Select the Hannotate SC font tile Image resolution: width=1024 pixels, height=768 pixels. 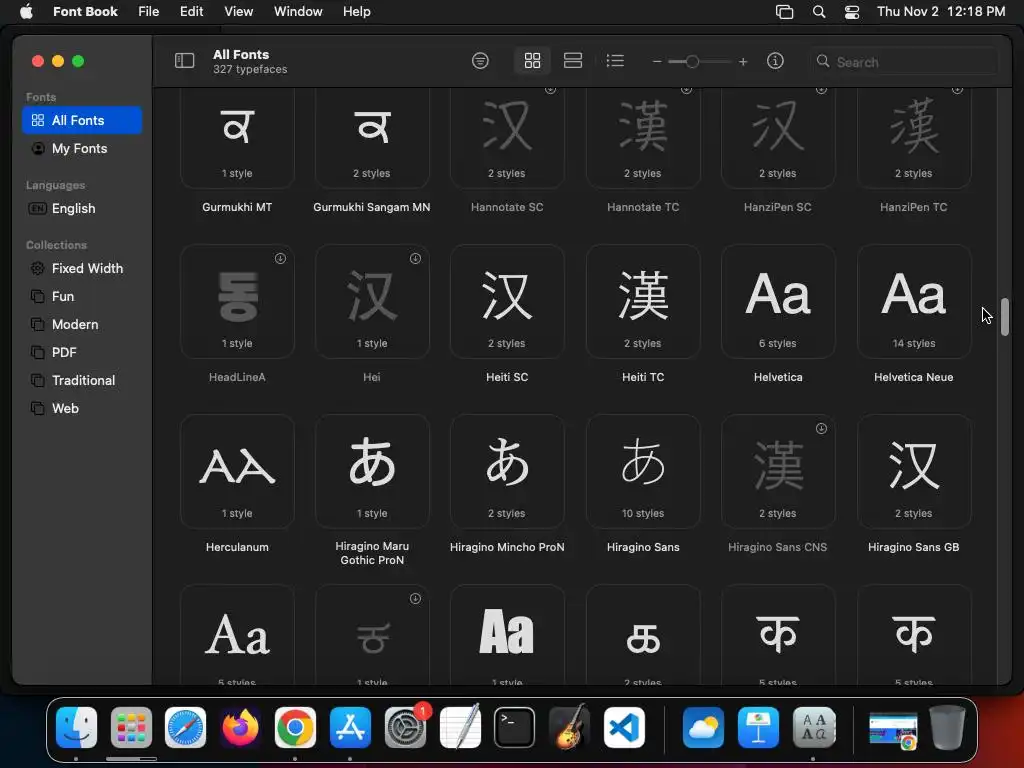point(507,138)
